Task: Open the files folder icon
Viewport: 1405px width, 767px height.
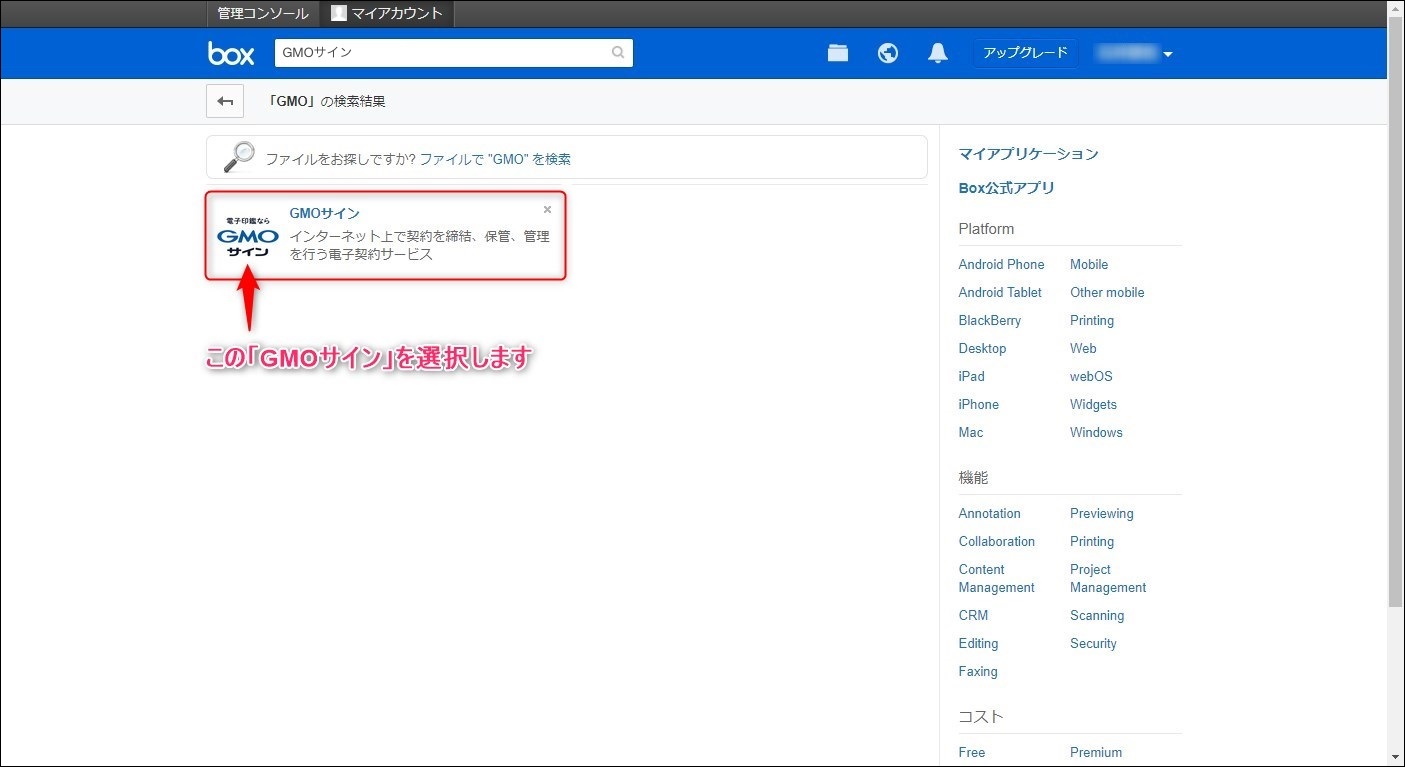Action: click(x=838, y=53)
